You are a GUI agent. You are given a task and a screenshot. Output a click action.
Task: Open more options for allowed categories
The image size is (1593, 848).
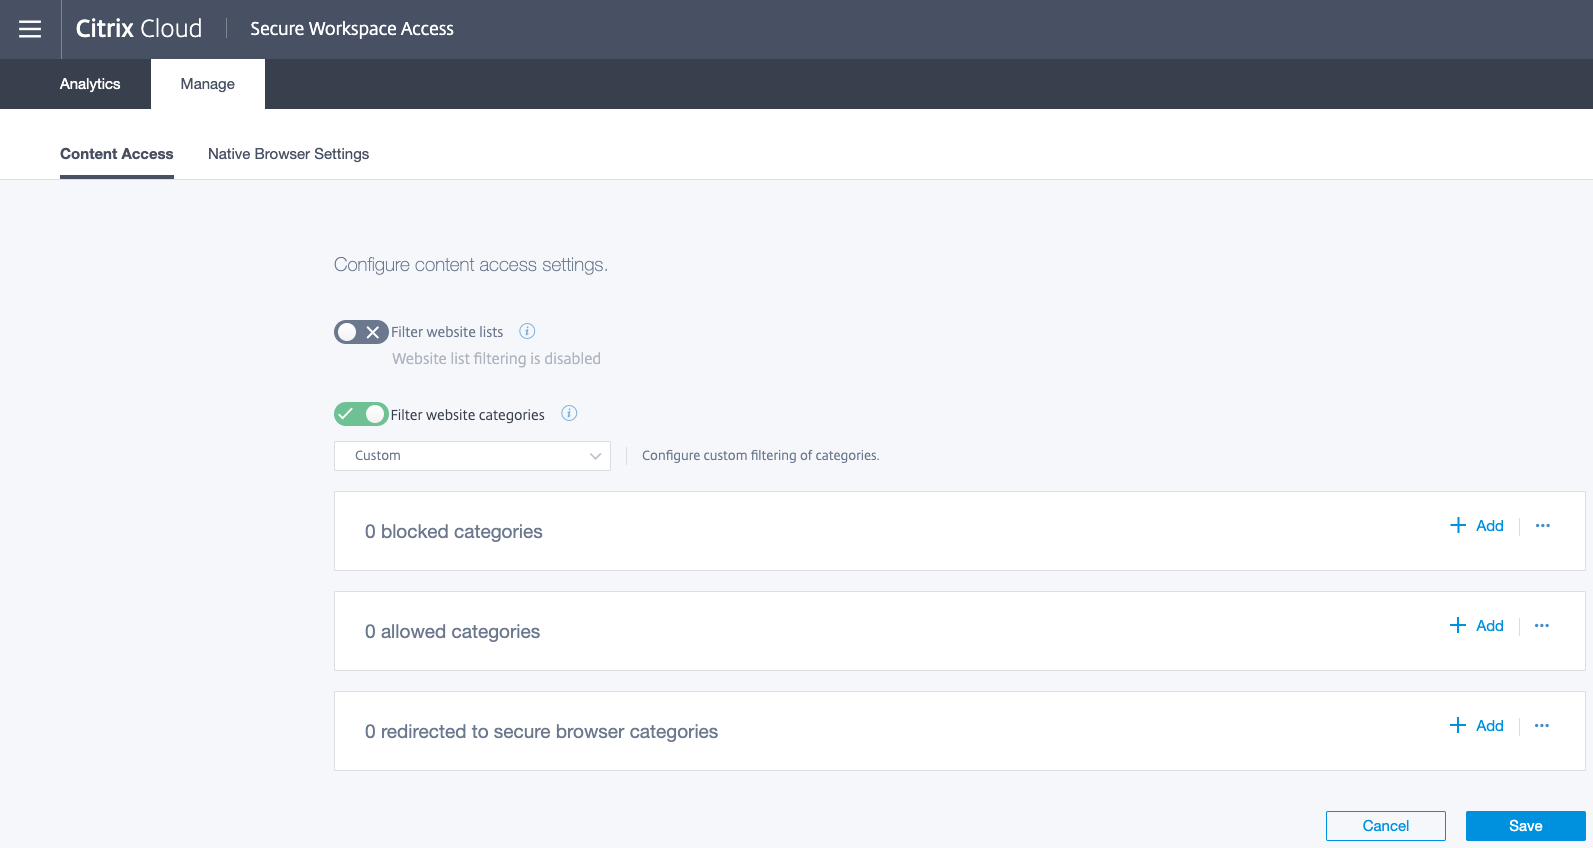(x=1542, y=625)
